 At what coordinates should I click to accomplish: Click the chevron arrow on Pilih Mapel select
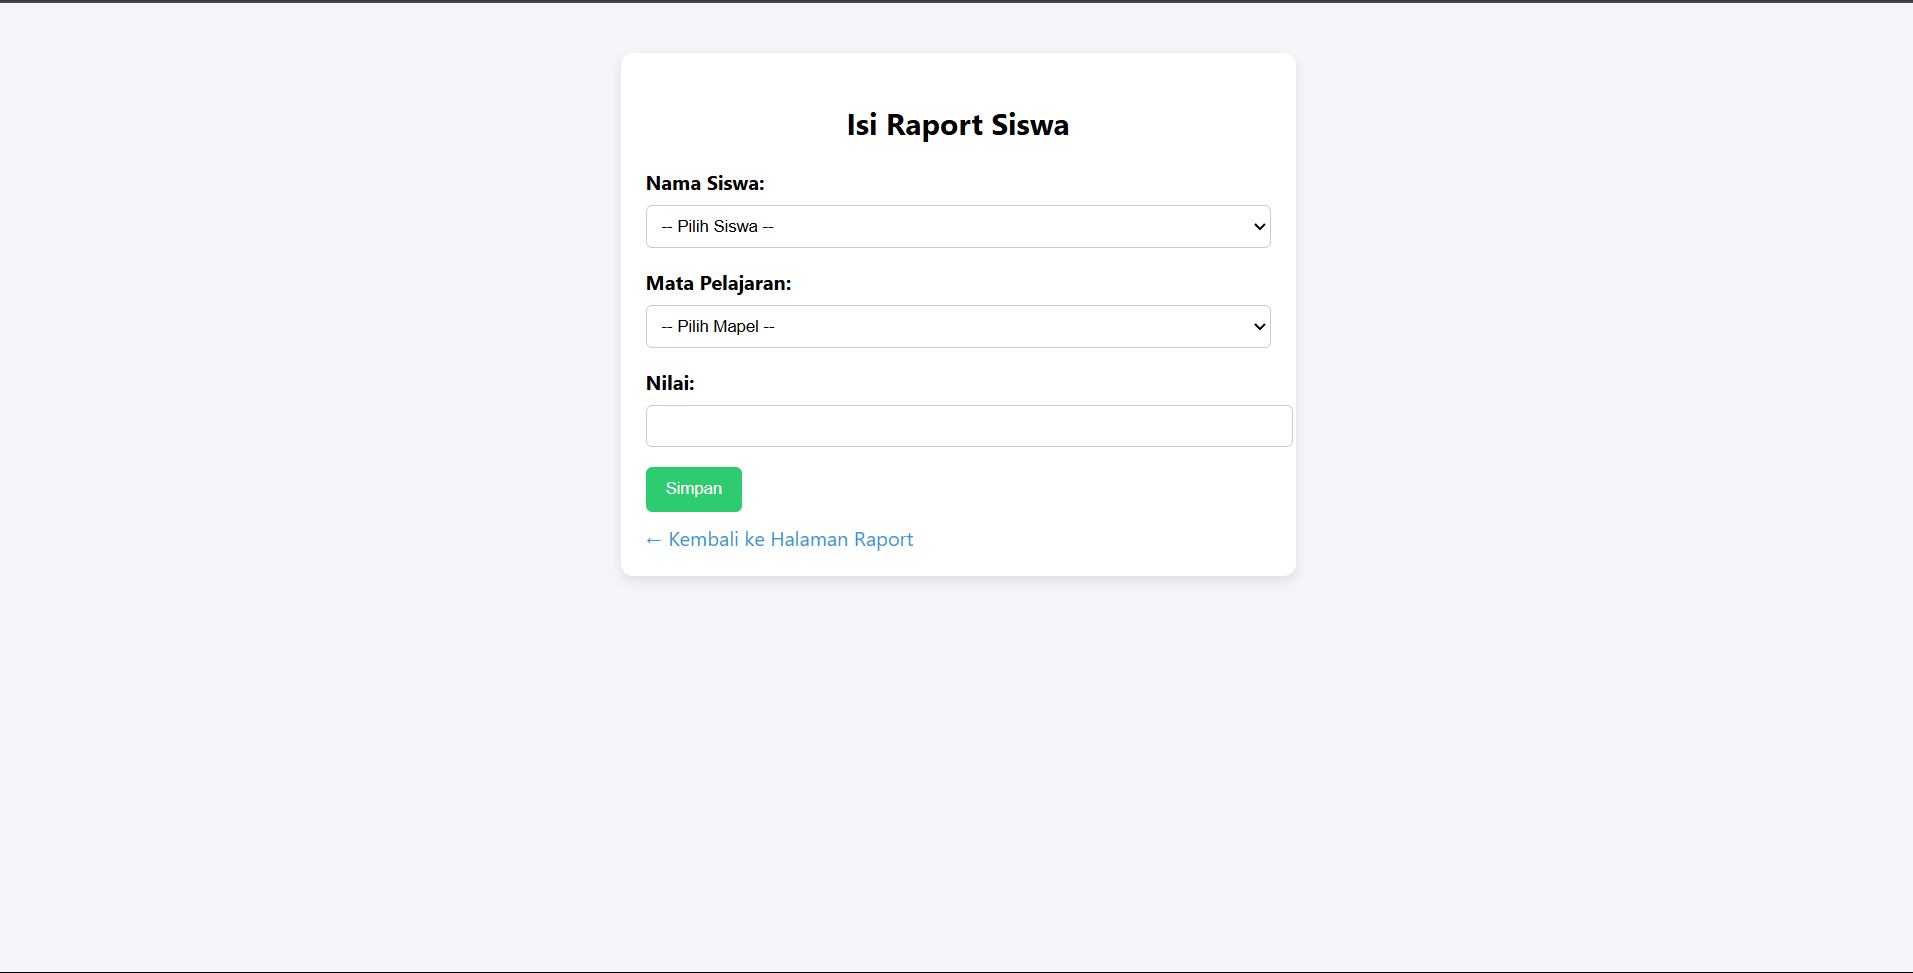click(x=1259, y=327)
